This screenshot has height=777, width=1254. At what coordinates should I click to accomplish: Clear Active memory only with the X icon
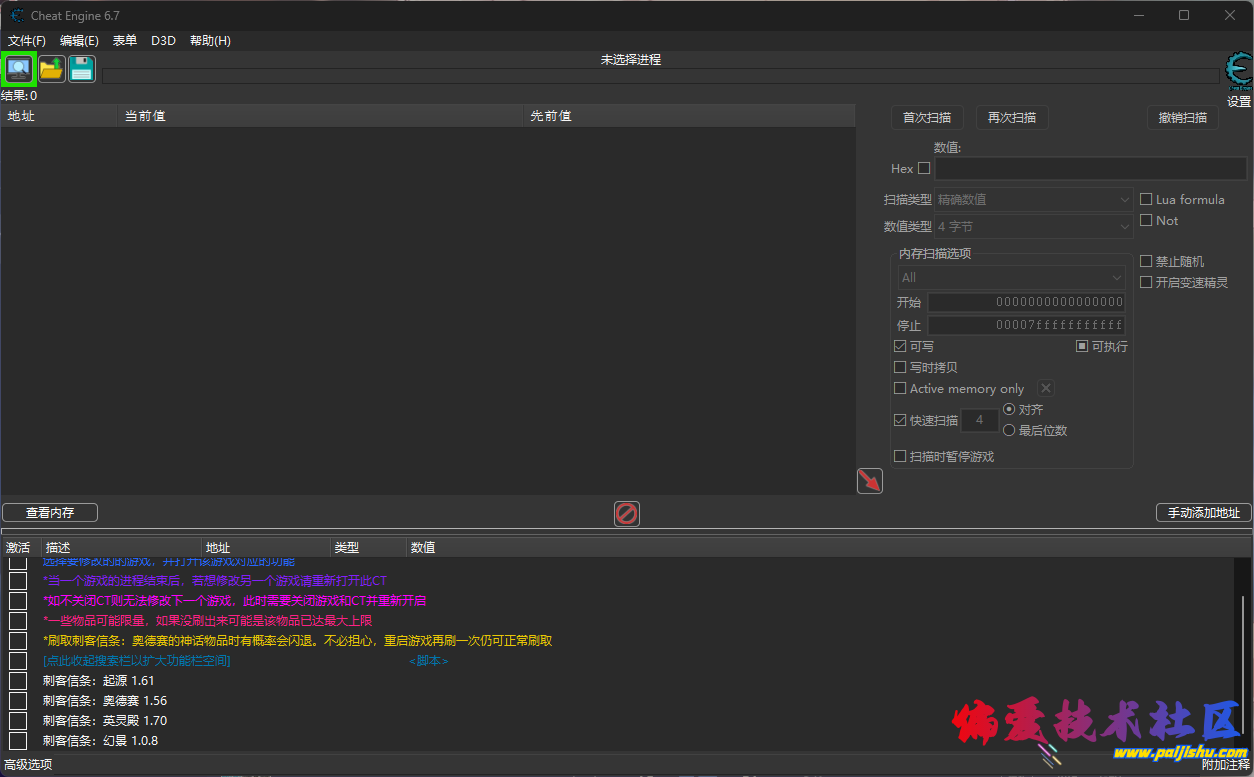[x=1045, y=388]
